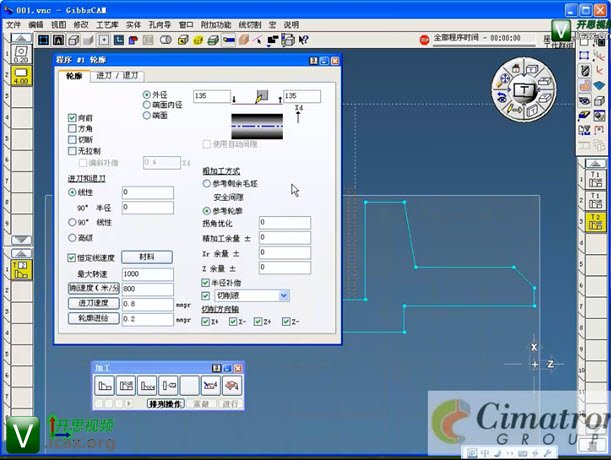Select the T2 tool tile on right panel

point(596,218)
